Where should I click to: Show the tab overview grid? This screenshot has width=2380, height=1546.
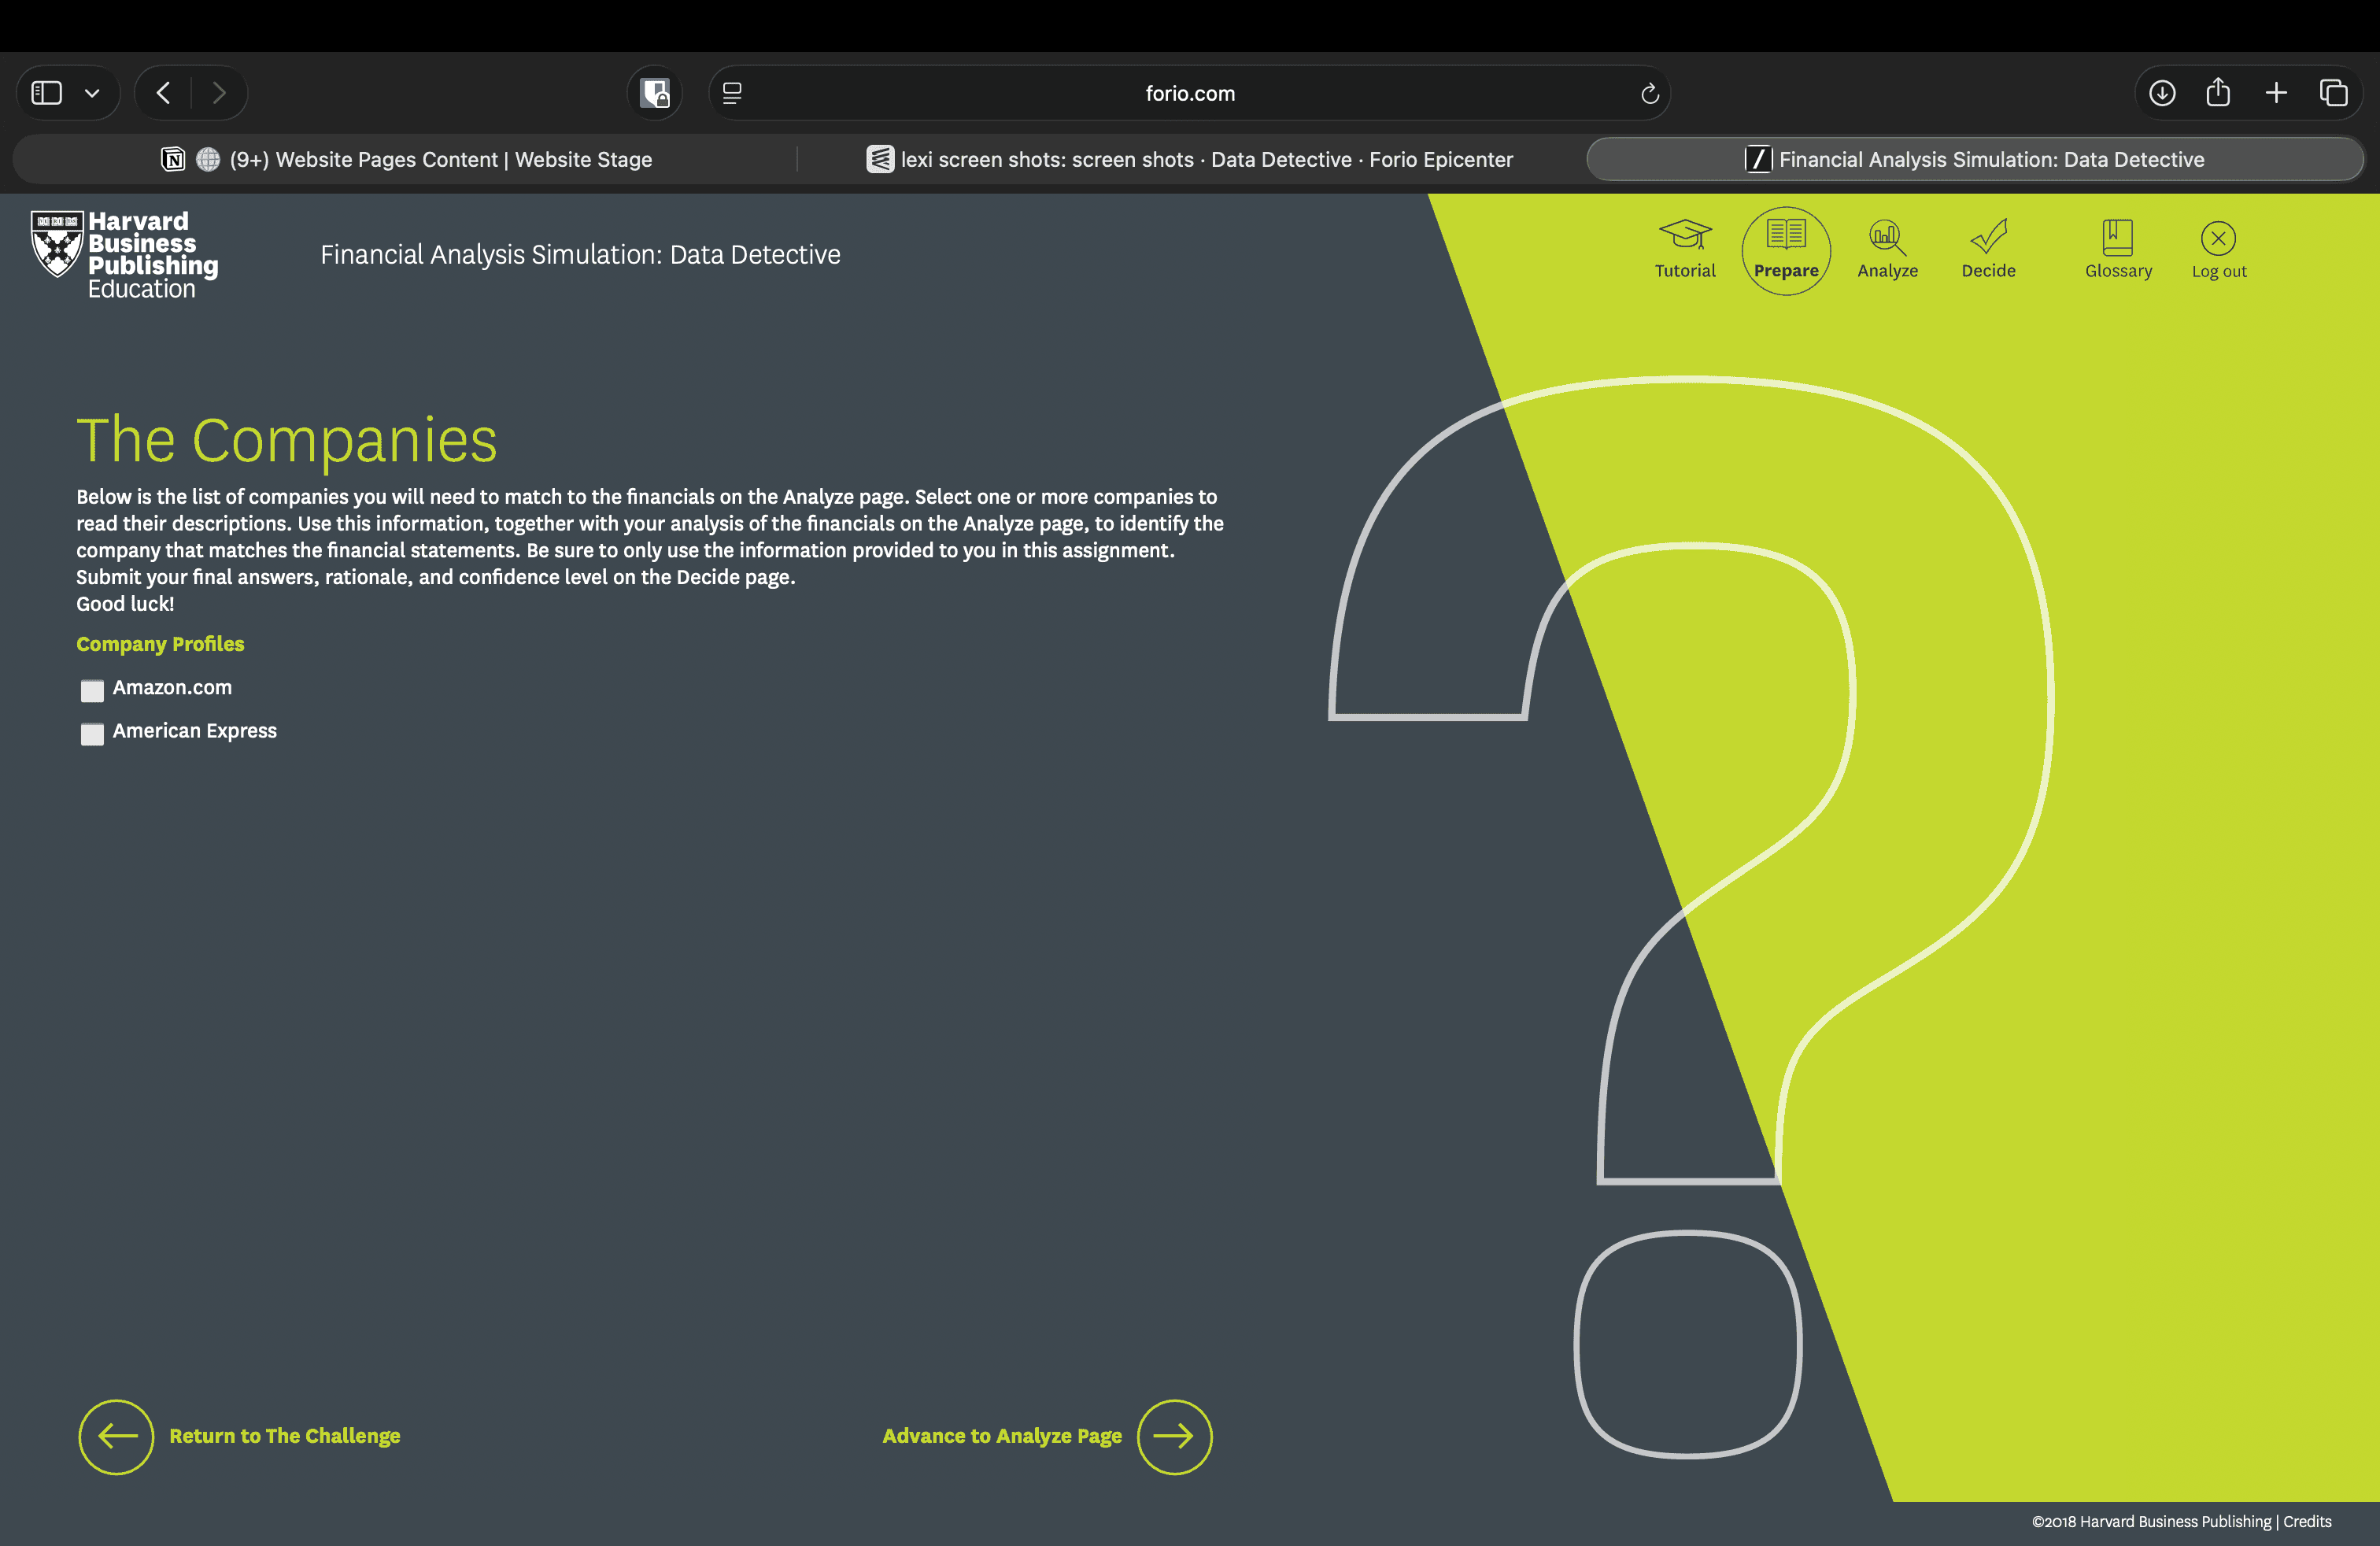[2333, 93]
